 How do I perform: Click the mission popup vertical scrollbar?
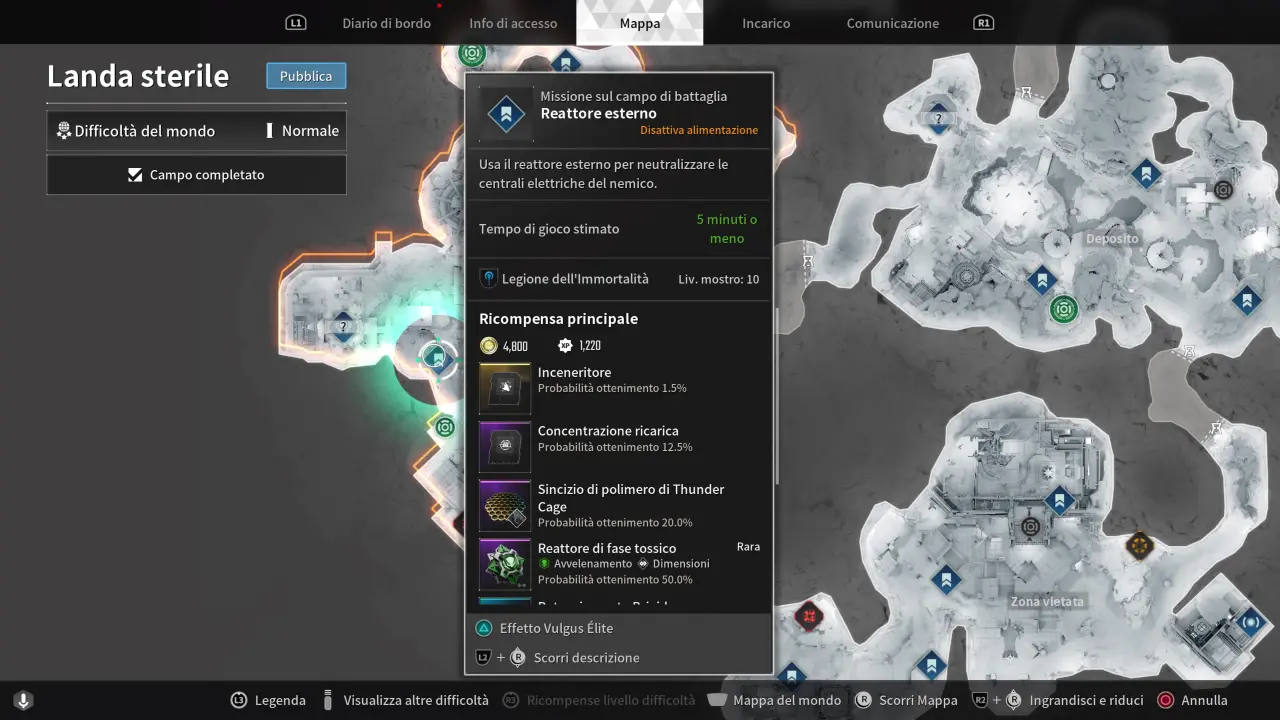776,397
